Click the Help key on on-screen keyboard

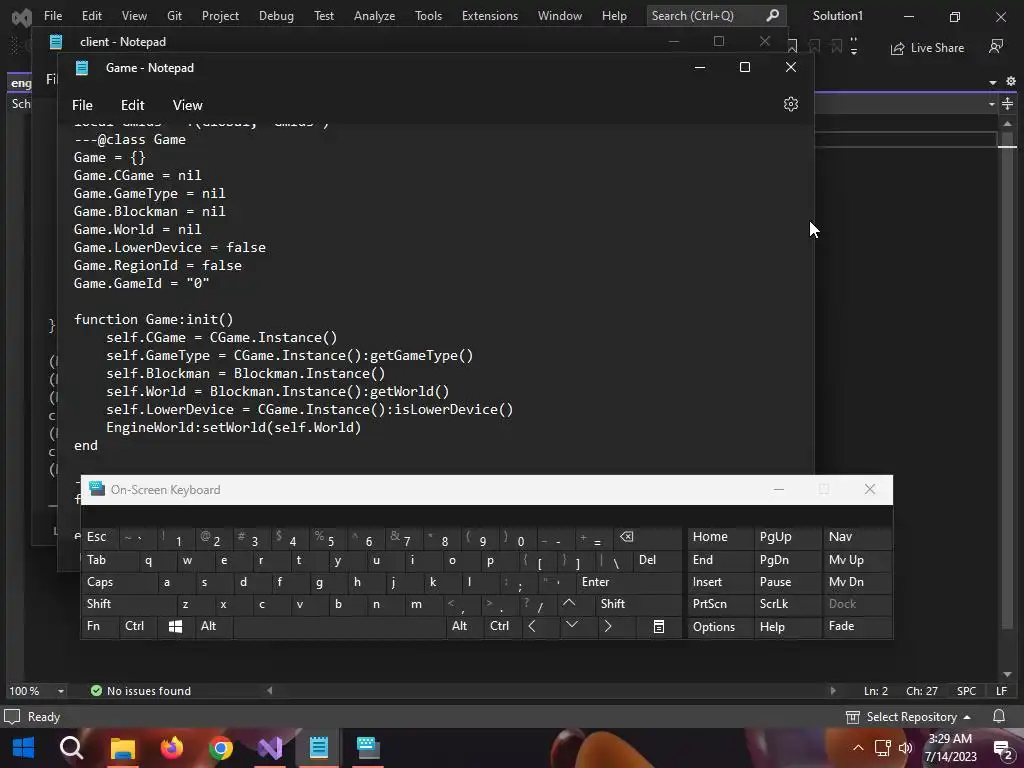click(x=786, y=627)
